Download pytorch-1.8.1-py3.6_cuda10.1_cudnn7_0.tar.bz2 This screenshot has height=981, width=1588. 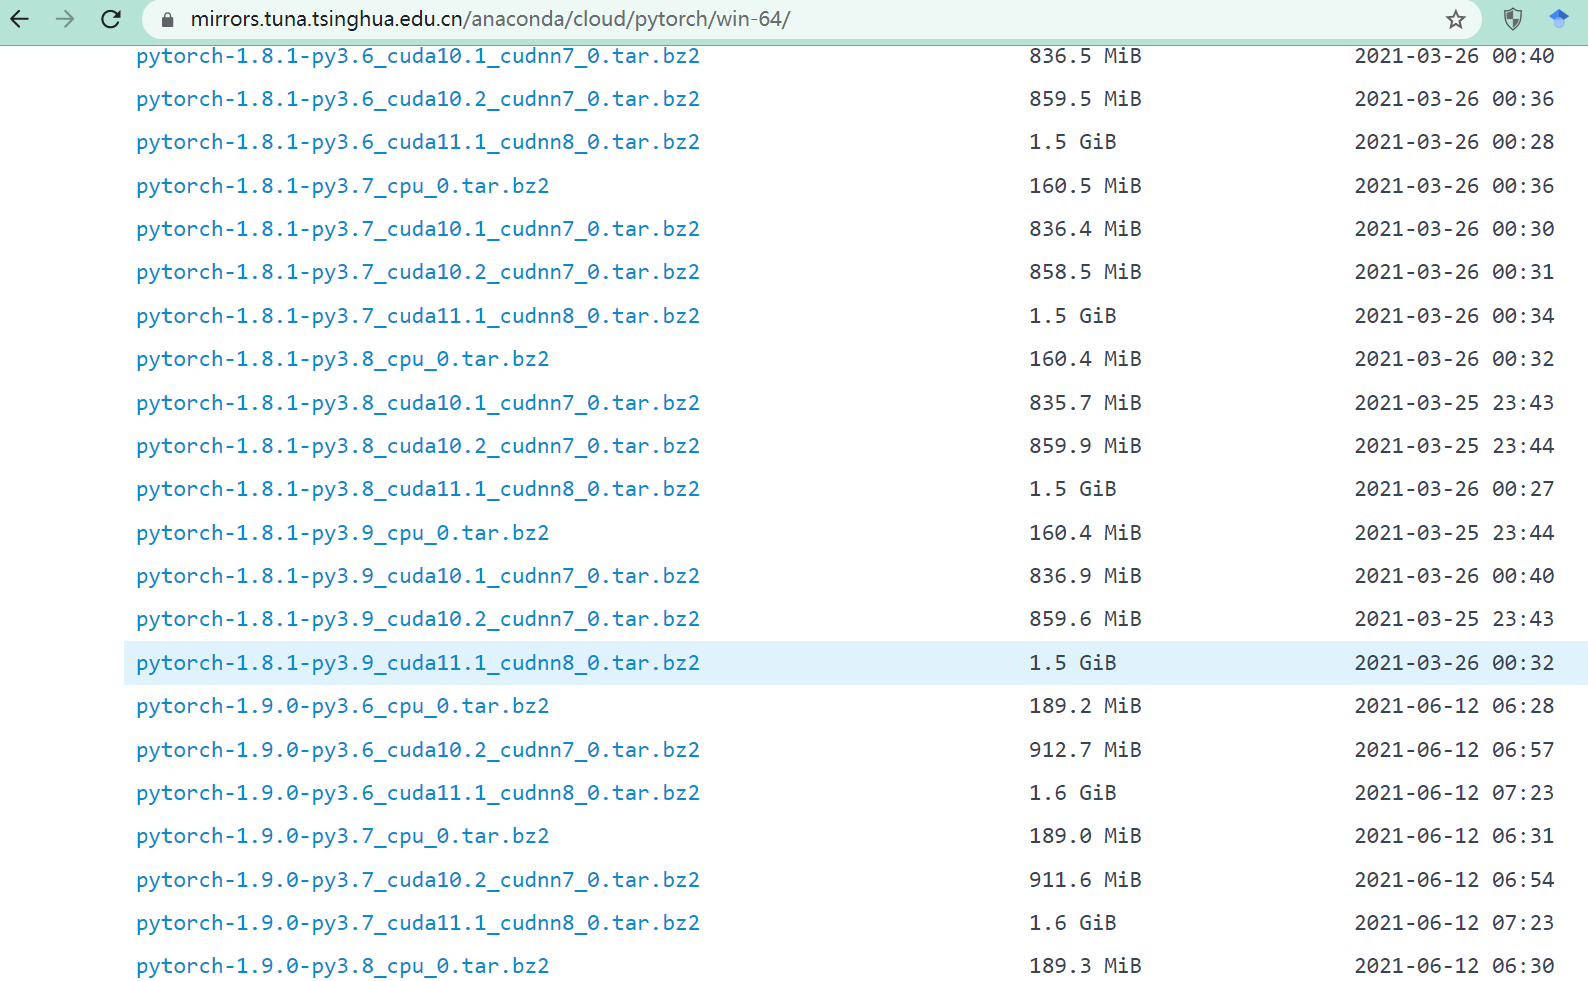click(x=418, y=57)
